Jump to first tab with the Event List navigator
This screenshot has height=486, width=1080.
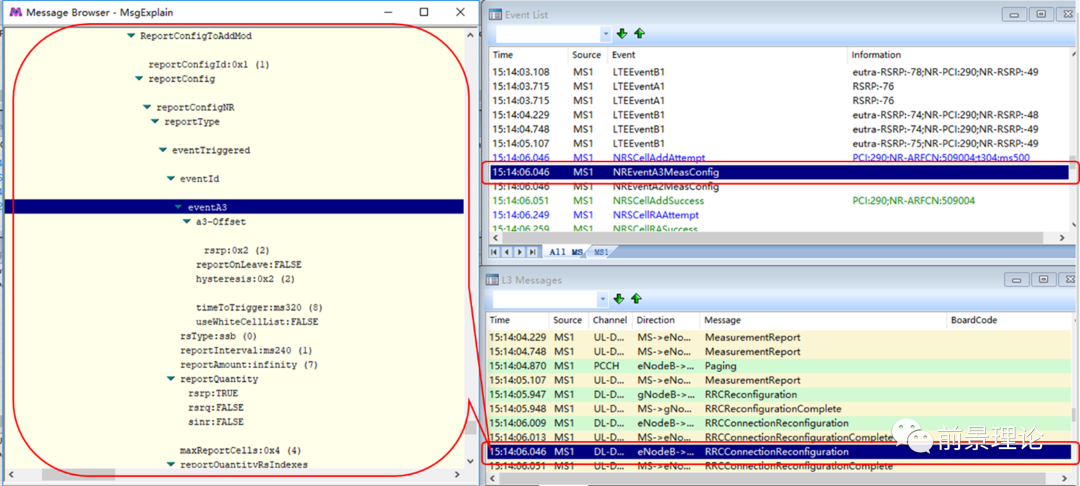pyautogui.click(x=495, y=252)
